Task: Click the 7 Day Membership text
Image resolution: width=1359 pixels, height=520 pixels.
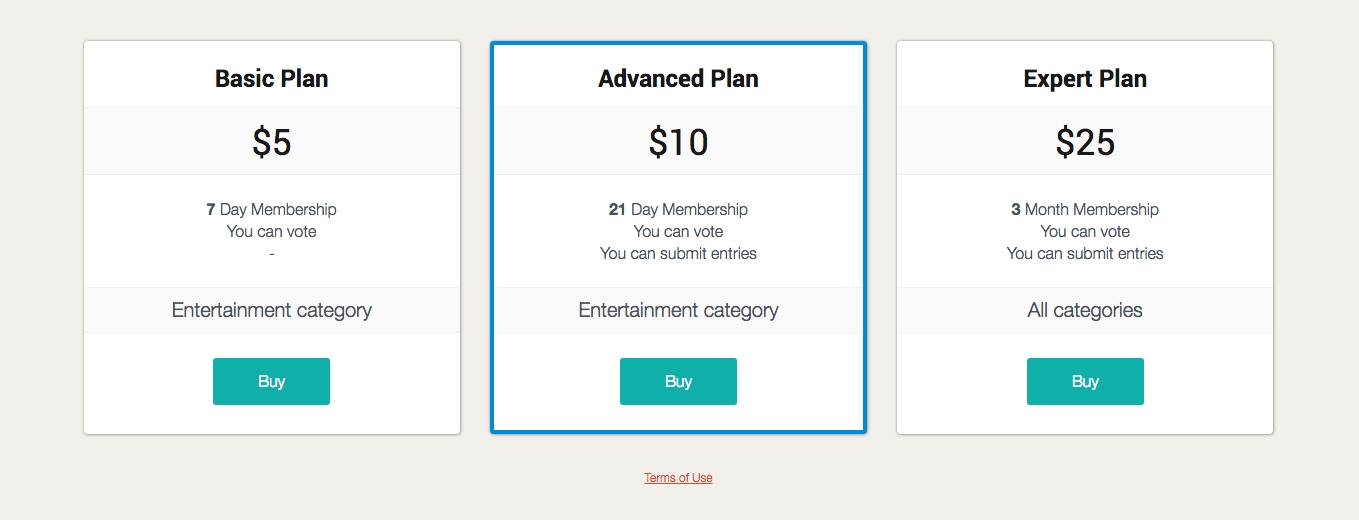Action: pyautogui.click(x=271, y=209)
